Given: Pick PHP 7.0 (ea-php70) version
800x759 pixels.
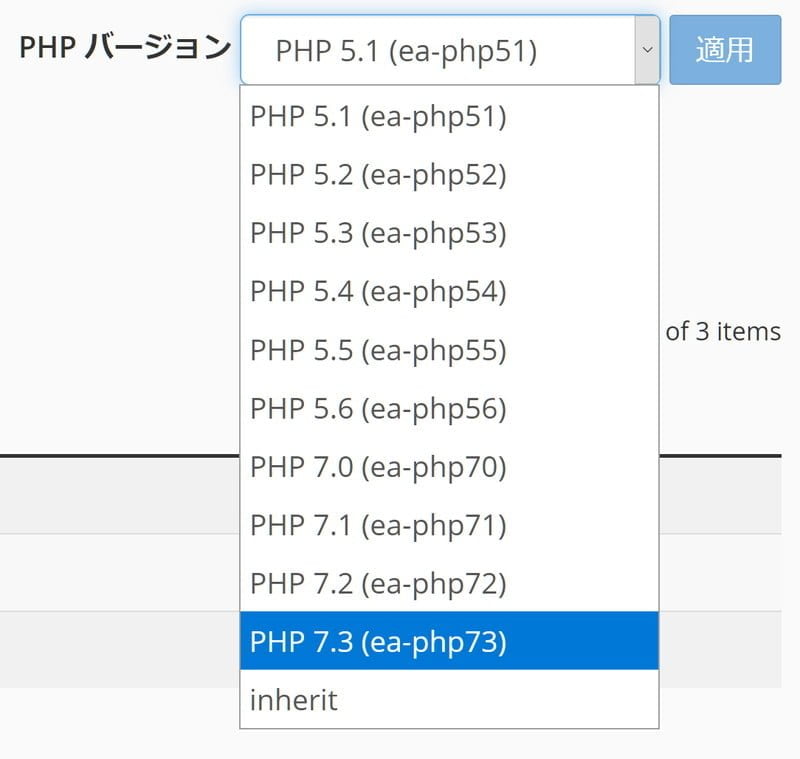Looking at the screenshot, I should coord(449,467).
